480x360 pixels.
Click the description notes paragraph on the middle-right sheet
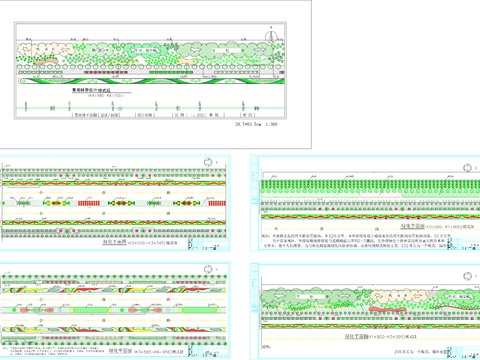click(x=355, y=241)
